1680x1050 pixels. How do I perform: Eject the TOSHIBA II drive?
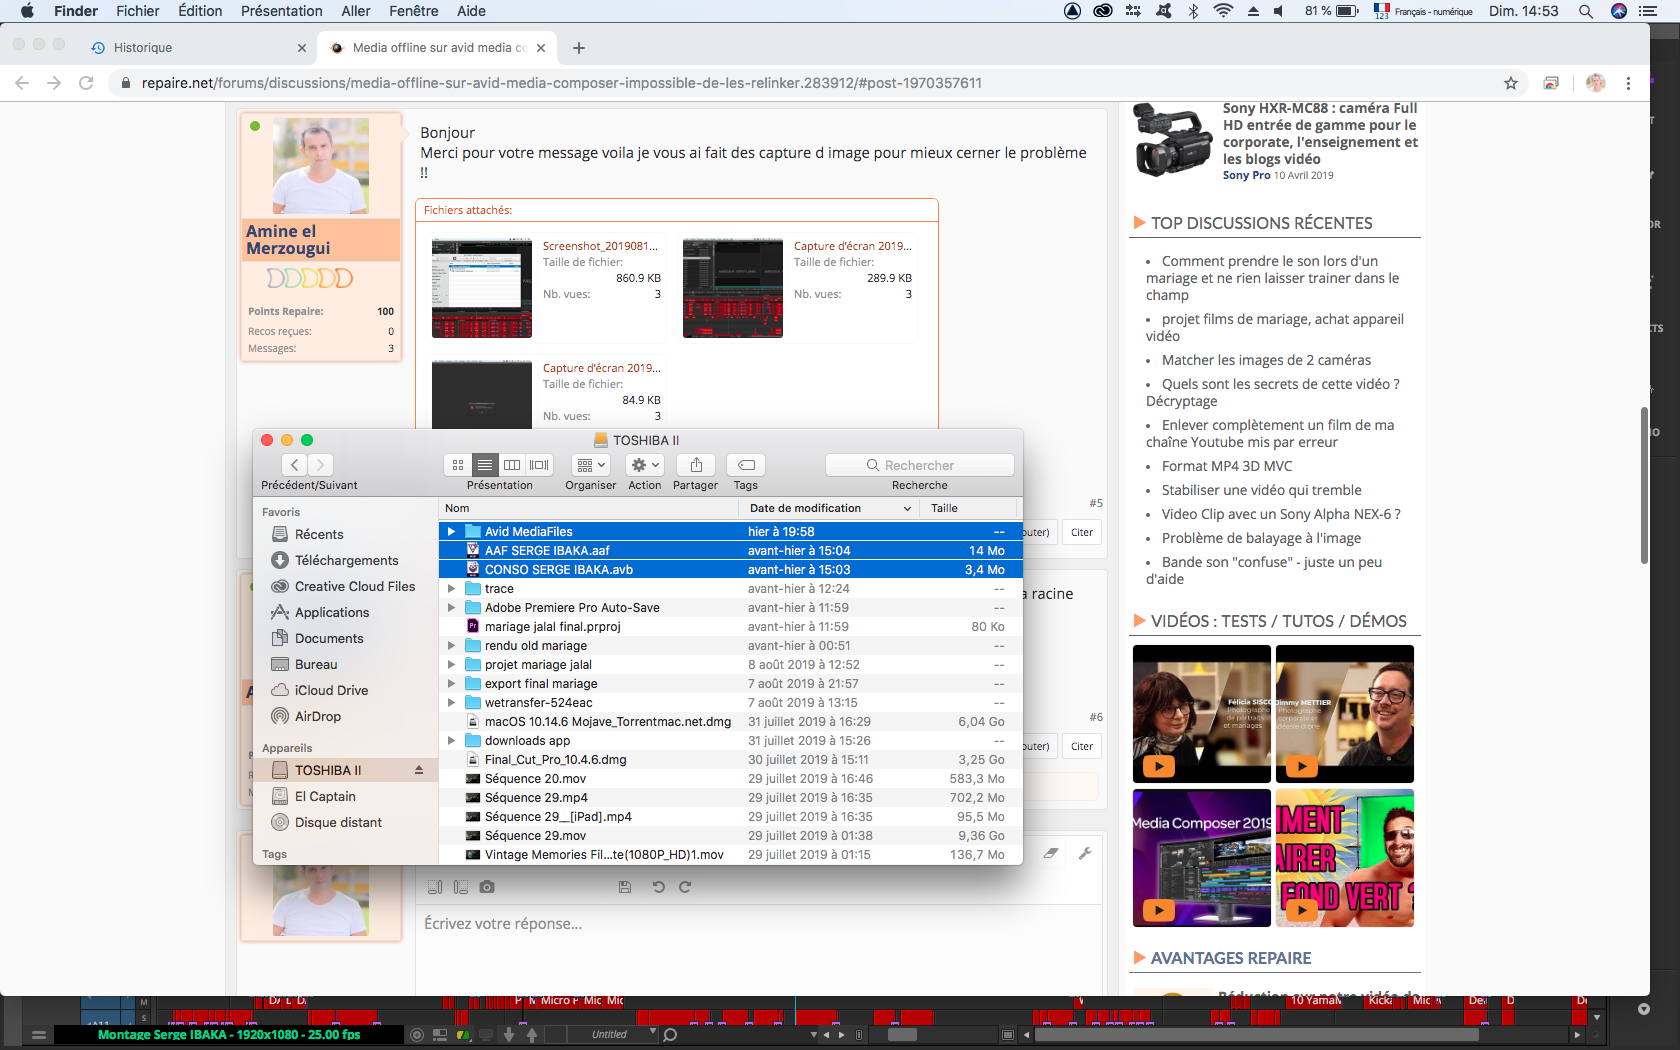coord(419,770)
